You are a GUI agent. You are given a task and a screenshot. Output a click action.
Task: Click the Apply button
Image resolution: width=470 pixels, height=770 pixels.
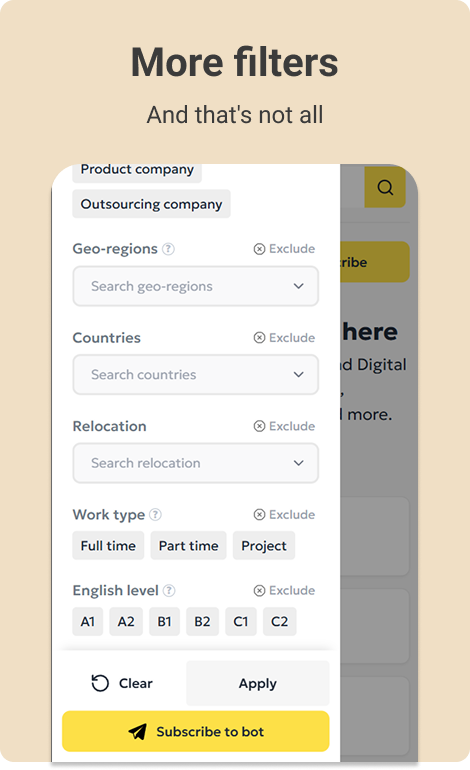click(258, 683)
